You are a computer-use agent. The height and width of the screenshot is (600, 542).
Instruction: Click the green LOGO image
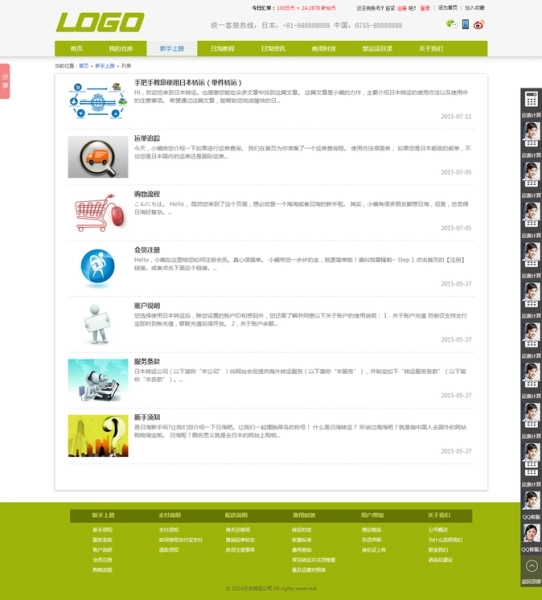100,22
